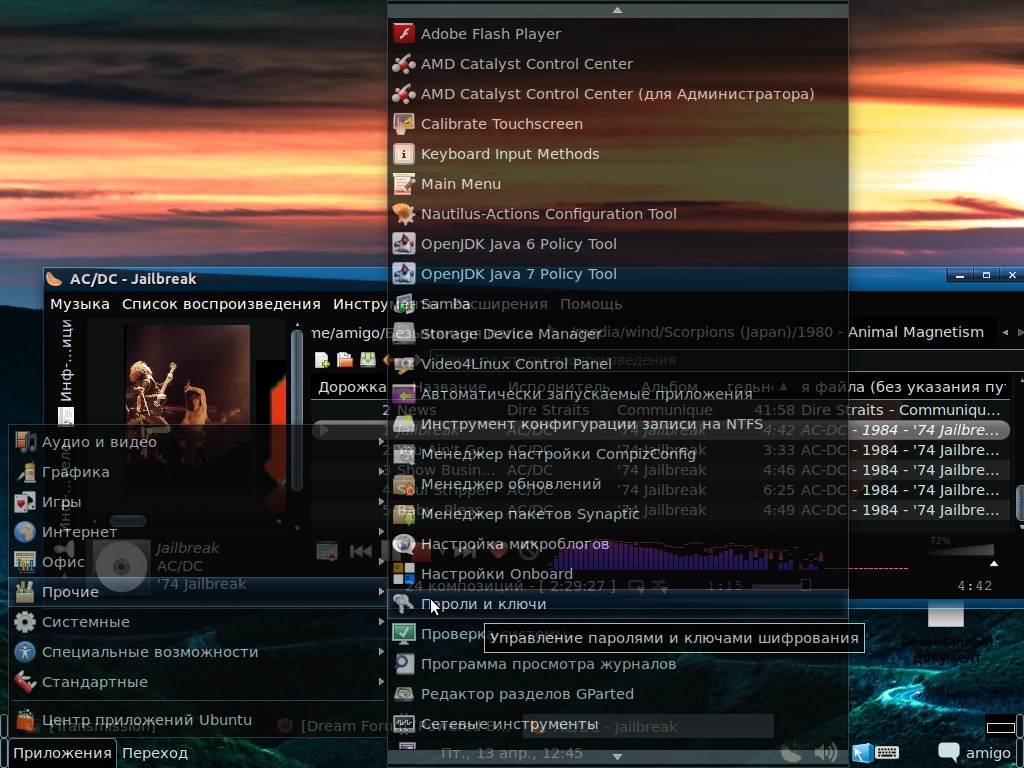1024x768 pixels.
Task: Open Adobe Flash Player icon entry
Action: click(404, 33)
